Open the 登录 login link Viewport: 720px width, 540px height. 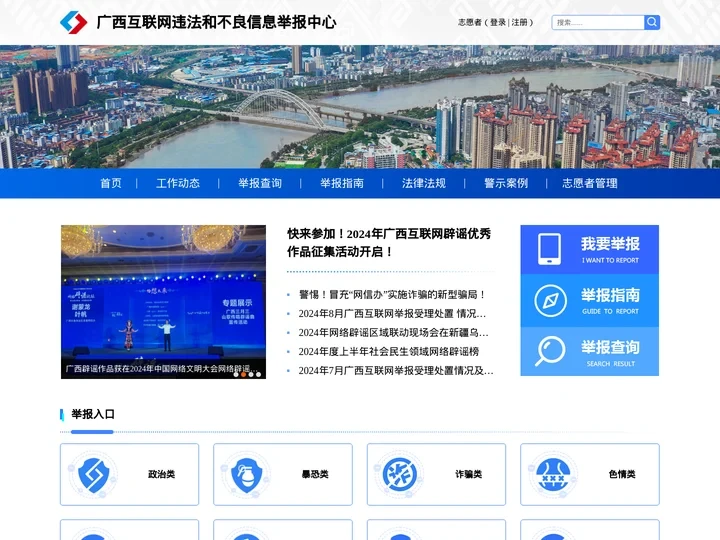point(498,22)
